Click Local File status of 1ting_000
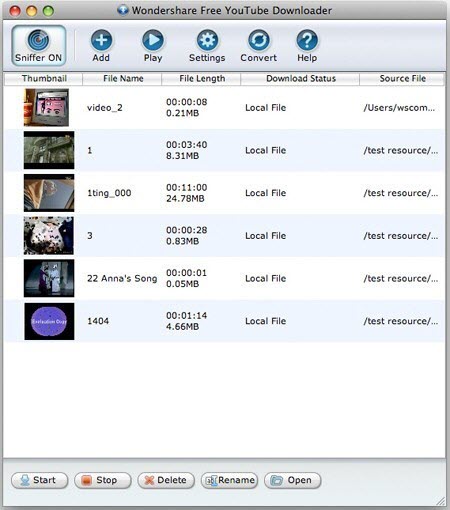 (266, 193)
